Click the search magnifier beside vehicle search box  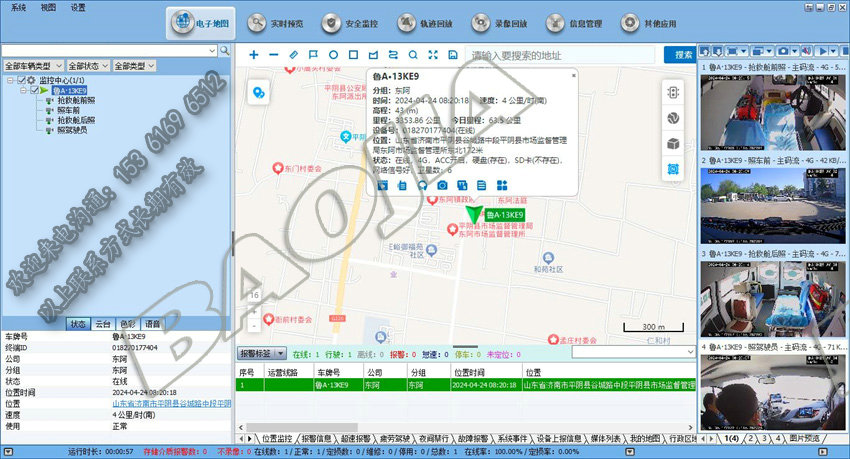225,49
